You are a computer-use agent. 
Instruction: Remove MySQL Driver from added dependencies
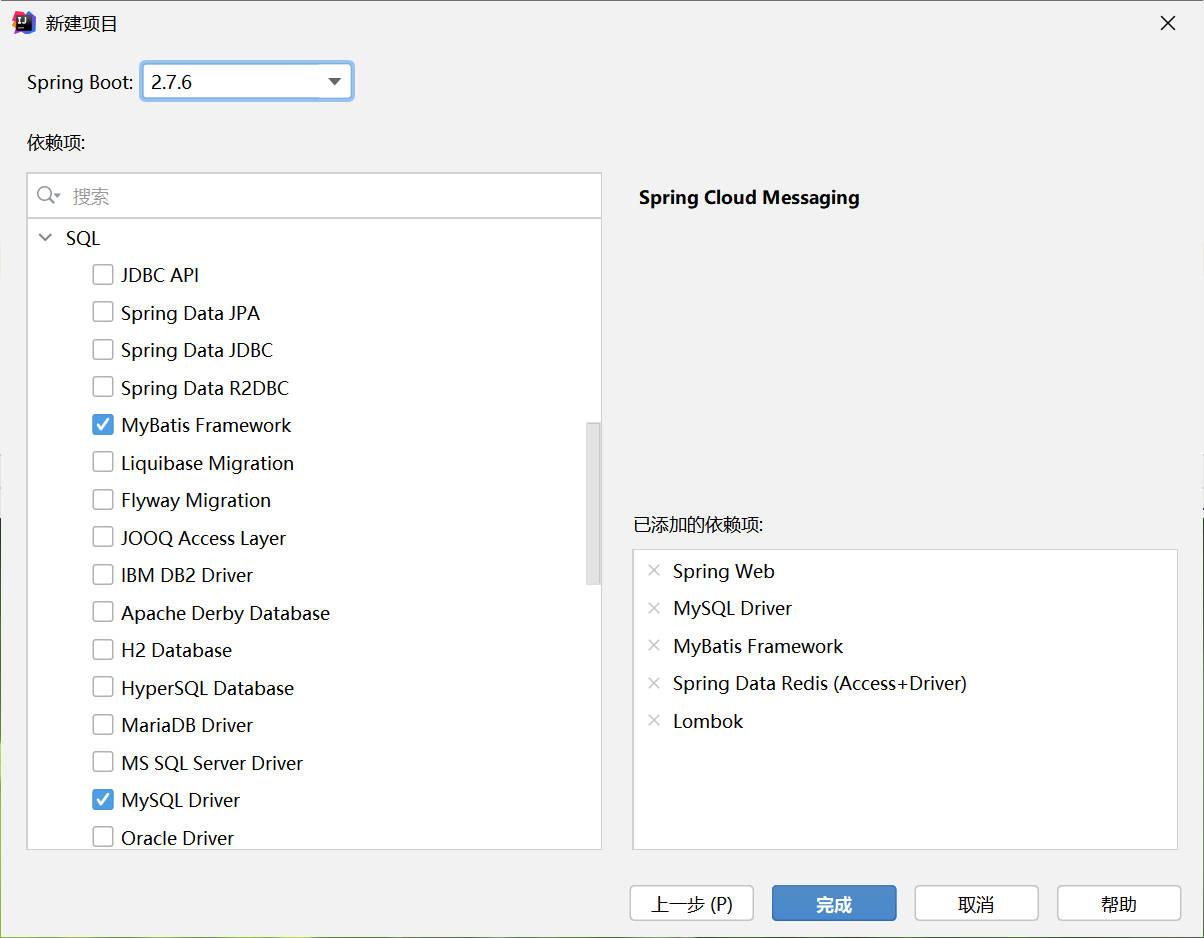coord(654,608)
